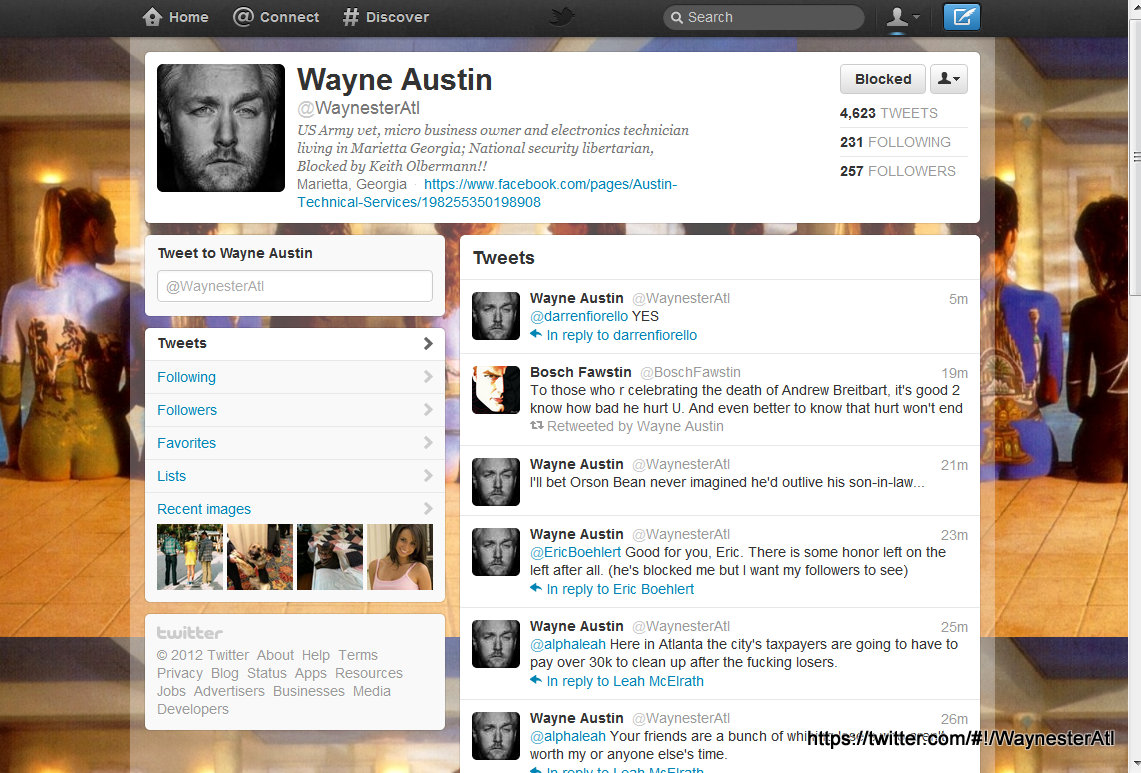
Task: Open About link in footer
Action: (275, 655)
